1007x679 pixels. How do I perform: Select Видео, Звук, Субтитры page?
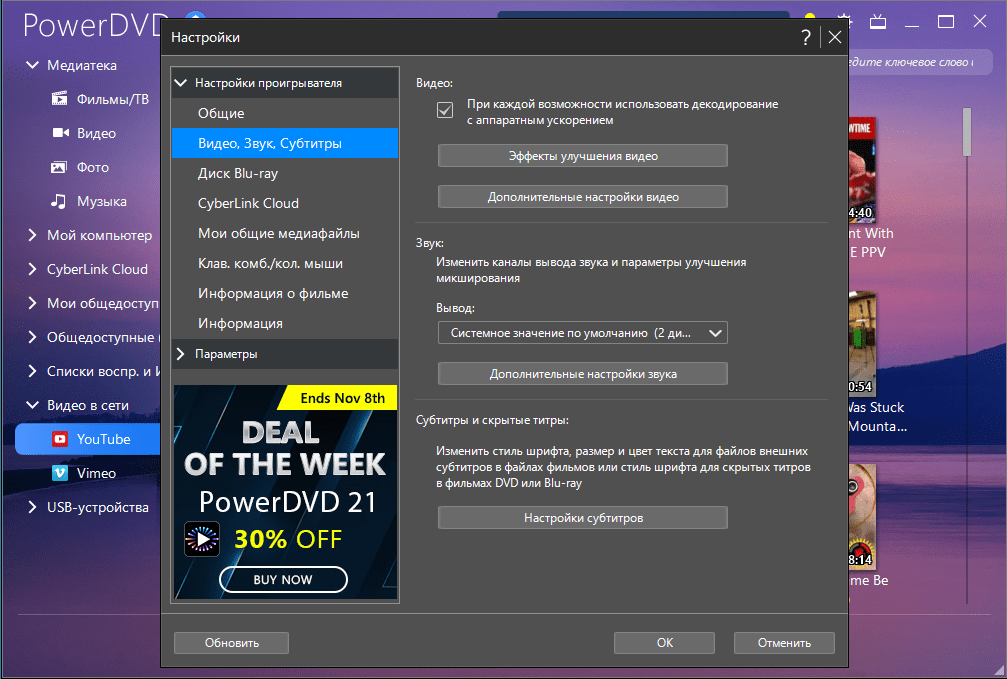click(x=285, y=143)
